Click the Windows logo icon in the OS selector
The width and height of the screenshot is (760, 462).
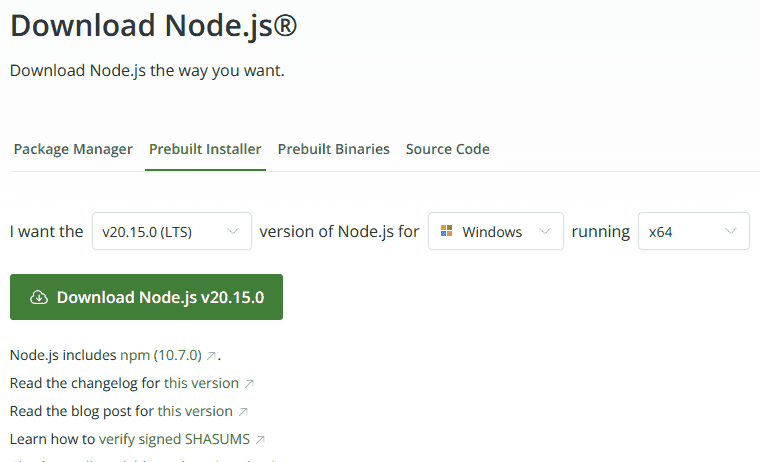[x=446, y=231]
